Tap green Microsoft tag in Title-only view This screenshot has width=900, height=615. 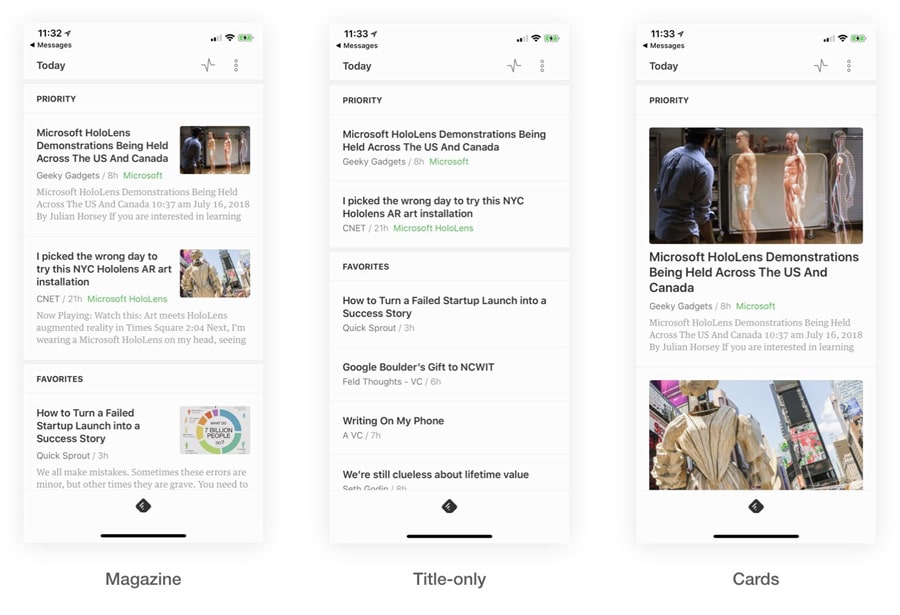(449, 161)
